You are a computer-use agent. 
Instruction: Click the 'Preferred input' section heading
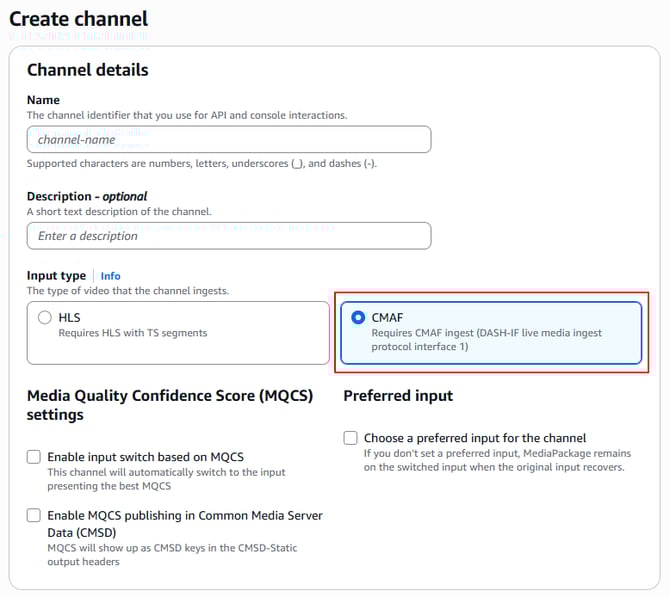(398, 396)
